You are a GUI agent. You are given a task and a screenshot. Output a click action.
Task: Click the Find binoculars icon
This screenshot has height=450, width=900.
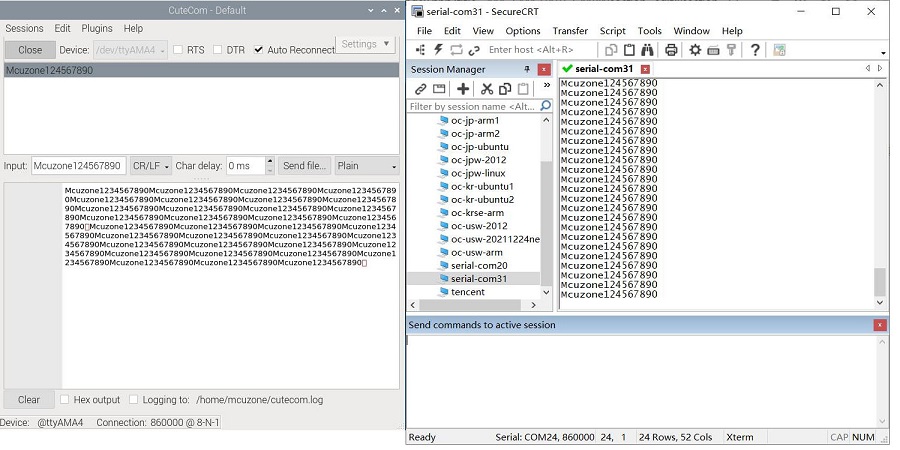tap(647, 50)
